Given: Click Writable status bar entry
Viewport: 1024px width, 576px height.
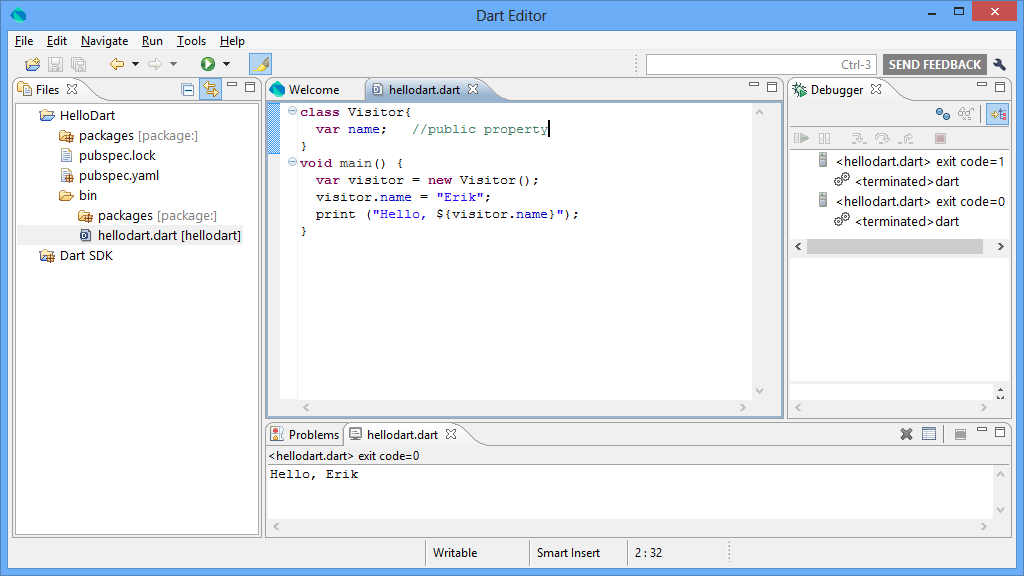Looking at the screenshot, I should (455, 552).
